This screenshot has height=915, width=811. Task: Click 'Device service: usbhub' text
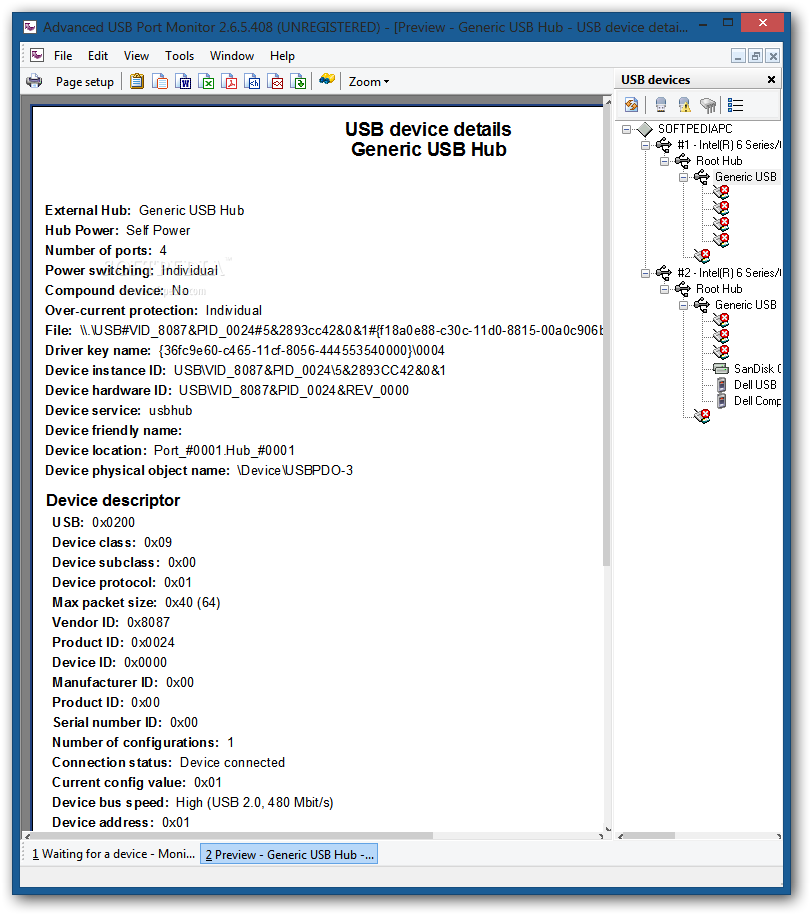(x=118, y=411)
